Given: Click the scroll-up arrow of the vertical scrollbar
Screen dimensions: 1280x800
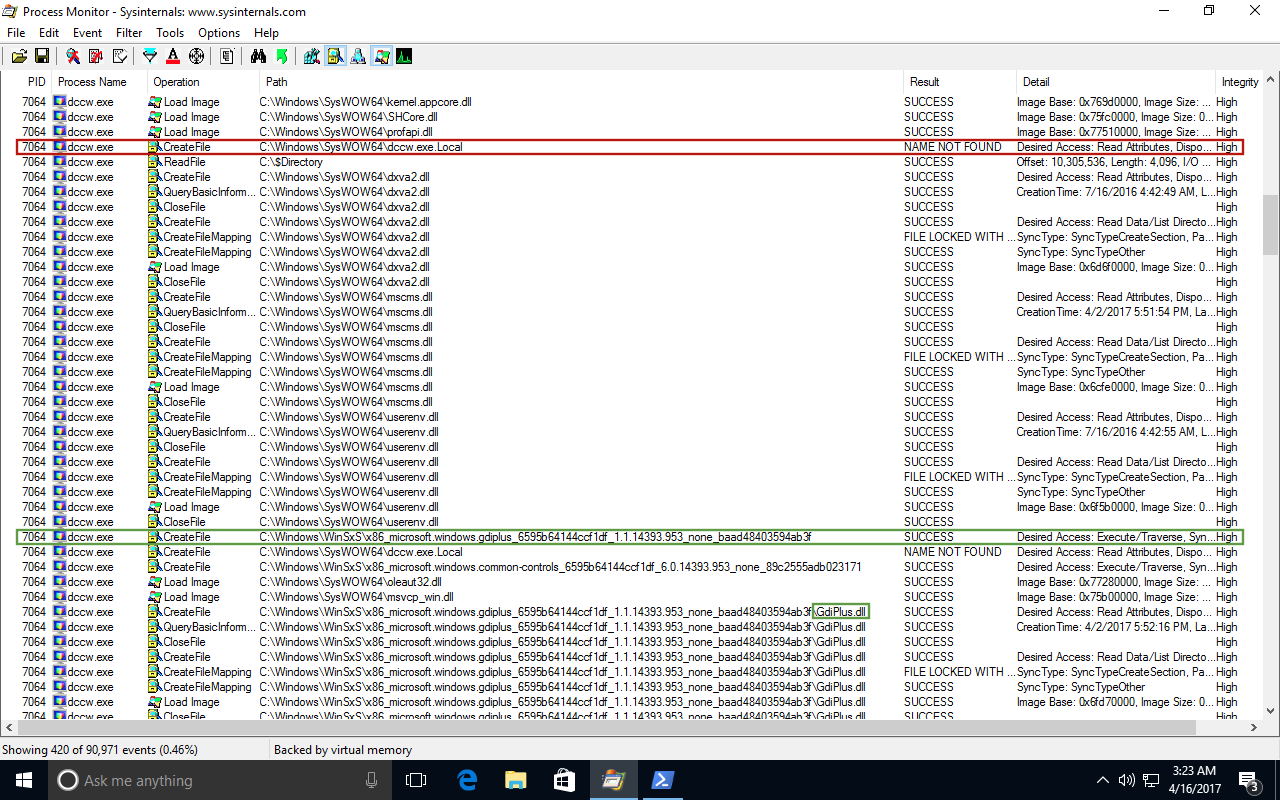Looking at the screenshot, I should click(1270, 81).
